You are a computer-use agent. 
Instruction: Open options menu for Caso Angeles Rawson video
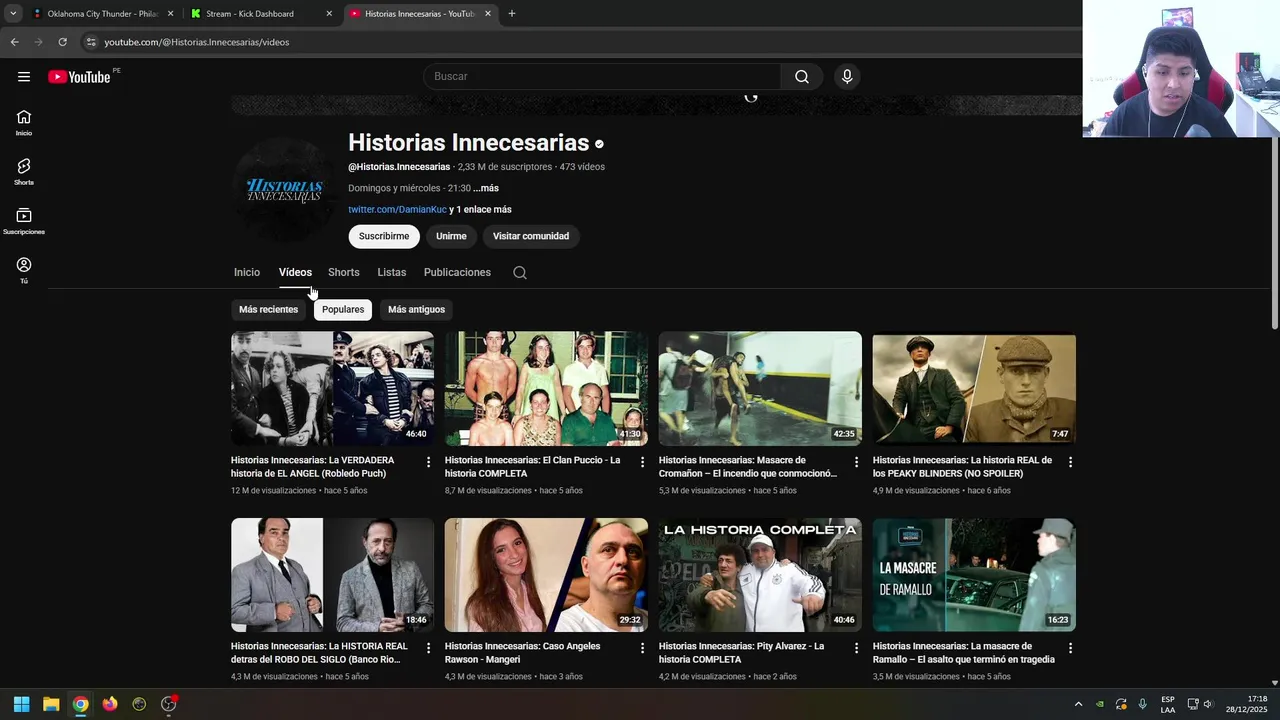click(x=642, y=648)
